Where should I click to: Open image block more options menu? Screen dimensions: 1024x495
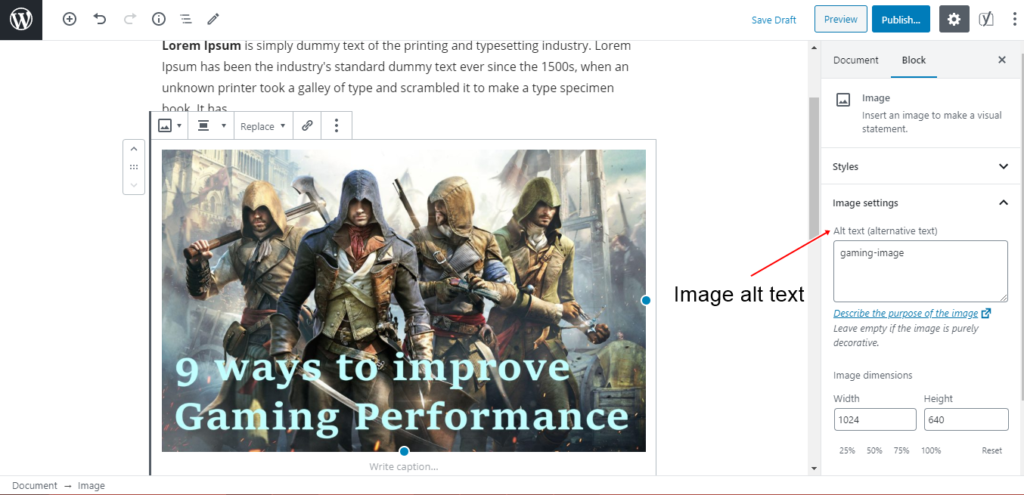pos(336,126)
